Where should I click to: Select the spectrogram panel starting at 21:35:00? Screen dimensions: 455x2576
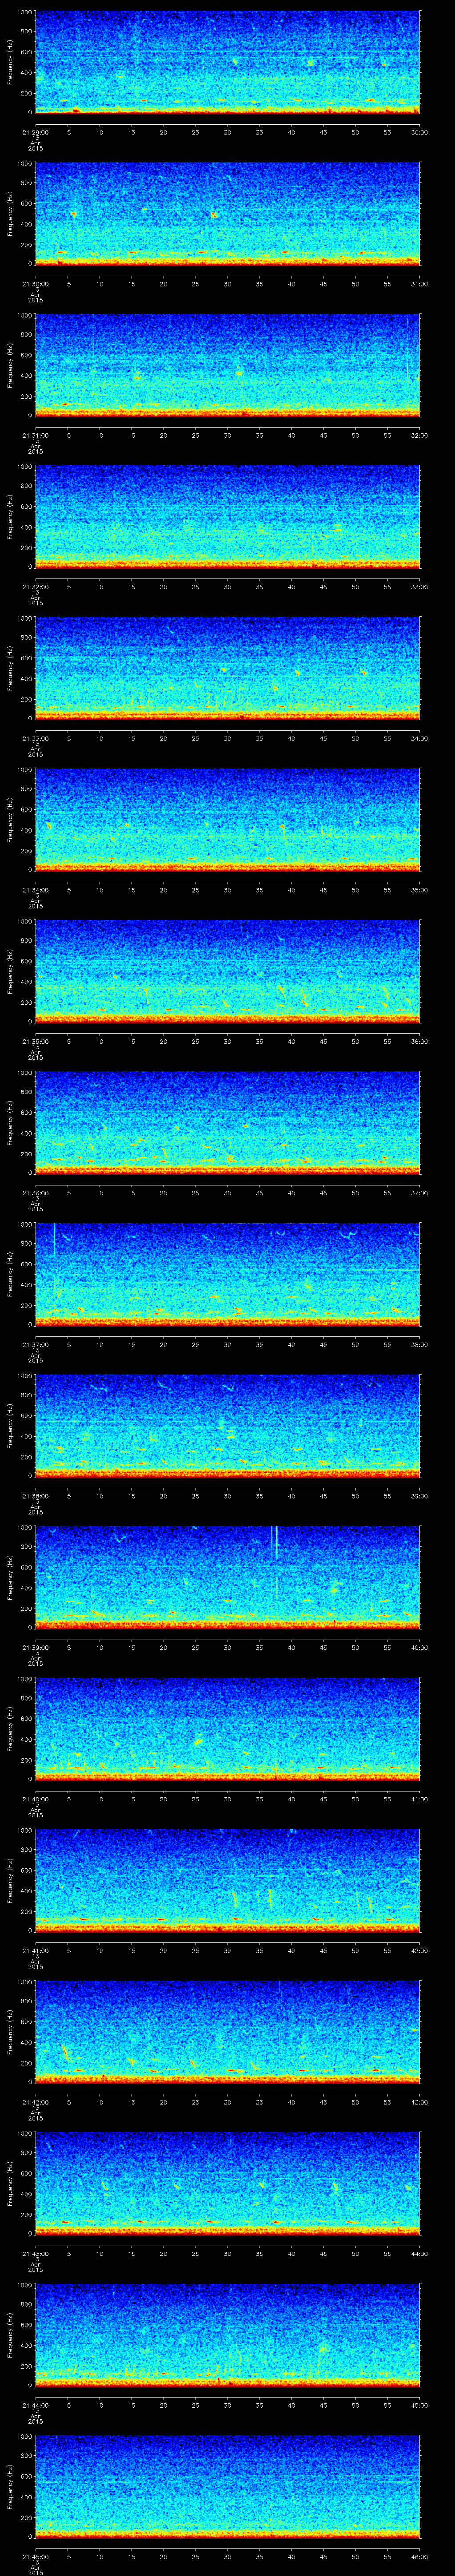227,971
